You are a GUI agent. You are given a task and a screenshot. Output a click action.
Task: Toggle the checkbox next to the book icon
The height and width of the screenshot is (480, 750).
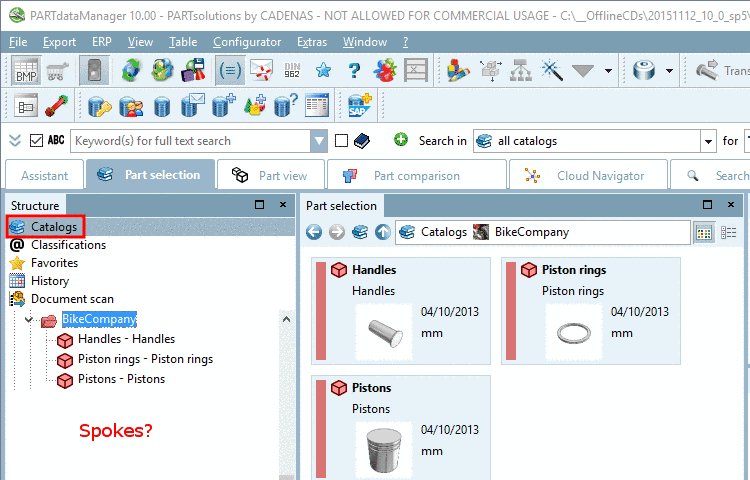click(341, 141)
